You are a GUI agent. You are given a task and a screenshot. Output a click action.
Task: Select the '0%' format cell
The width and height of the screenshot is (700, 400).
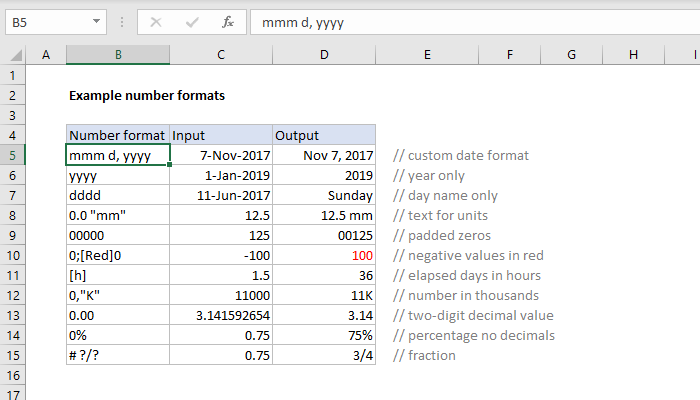tap(118, 335)
